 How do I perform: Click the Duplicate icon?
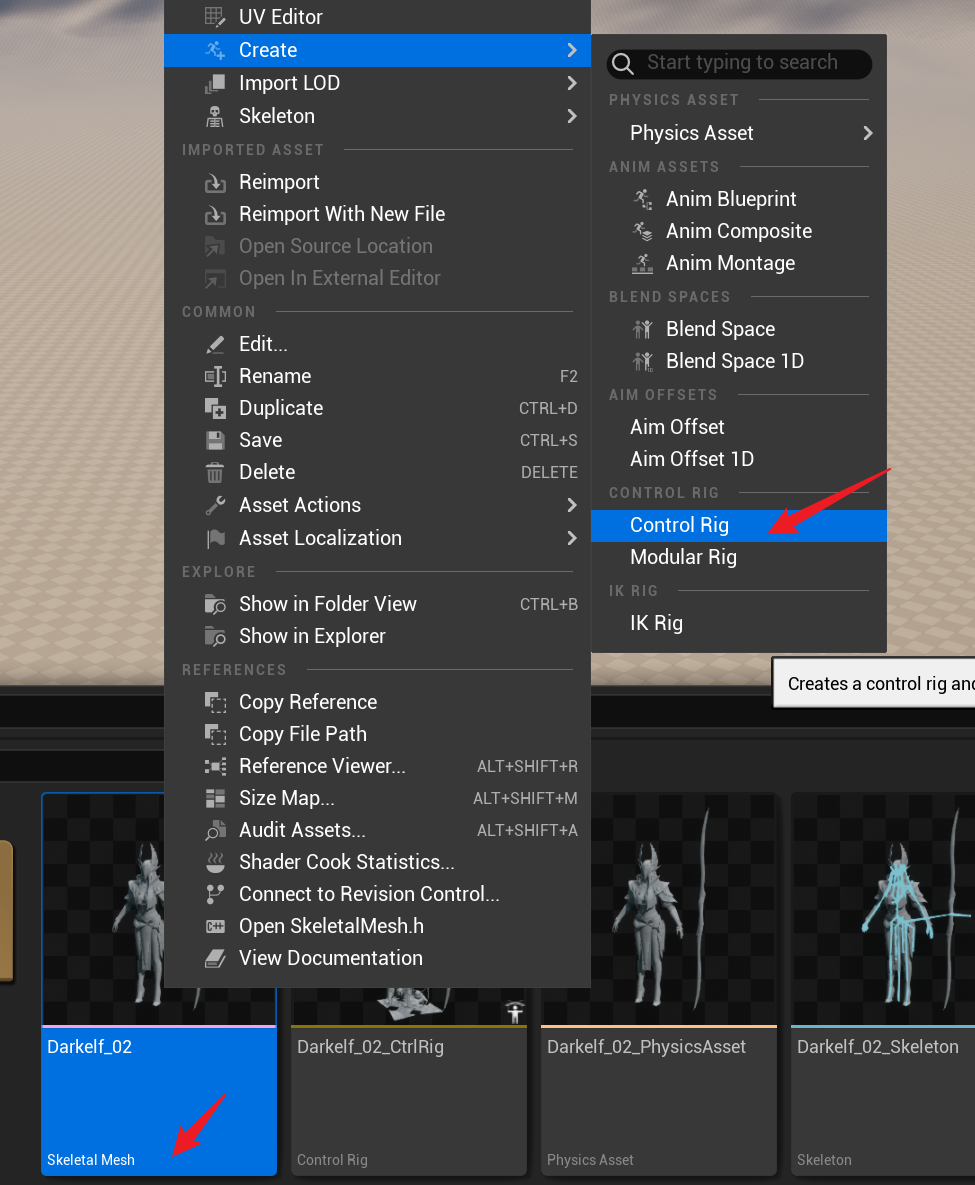pyautogui.click(x=215, y=408)
